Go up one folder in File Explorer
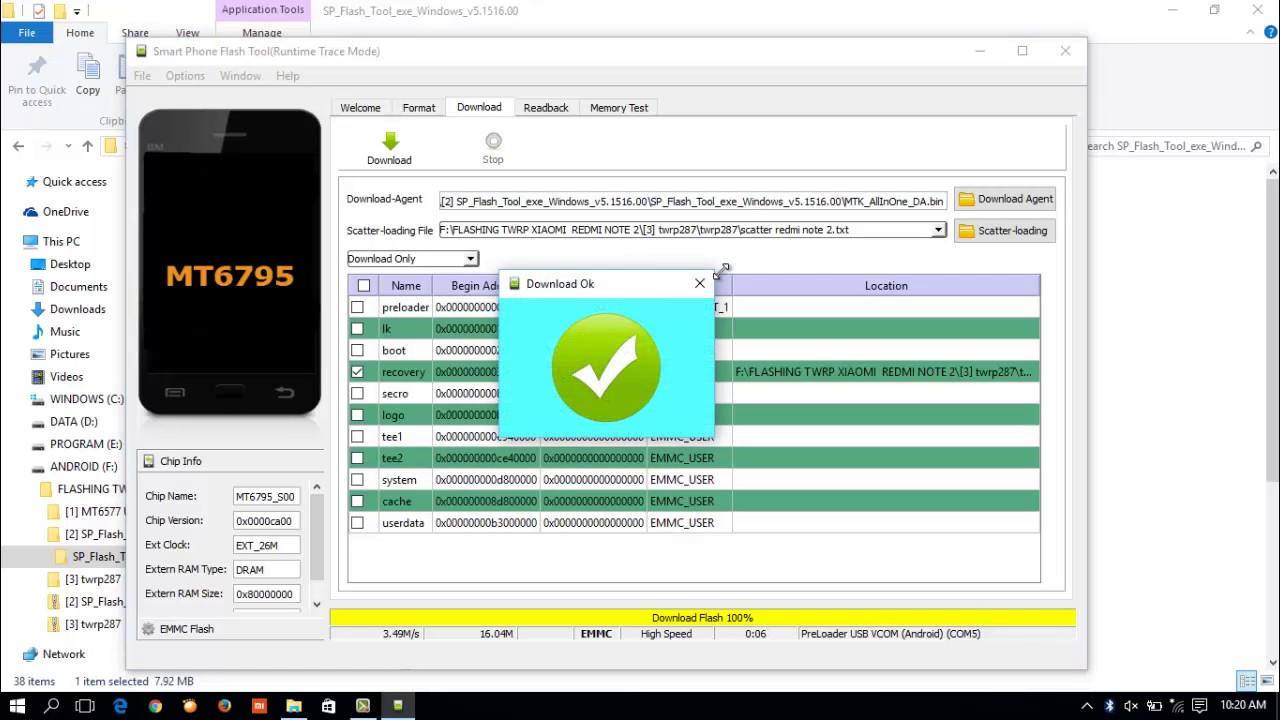Image resolution: width=1280 pixels, height=720 pixels. coord(88,146)
